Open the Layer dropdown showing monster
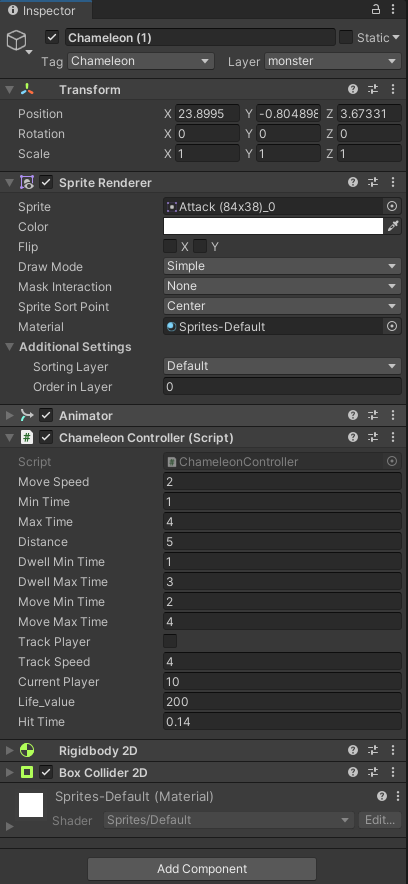 point(332,61)
